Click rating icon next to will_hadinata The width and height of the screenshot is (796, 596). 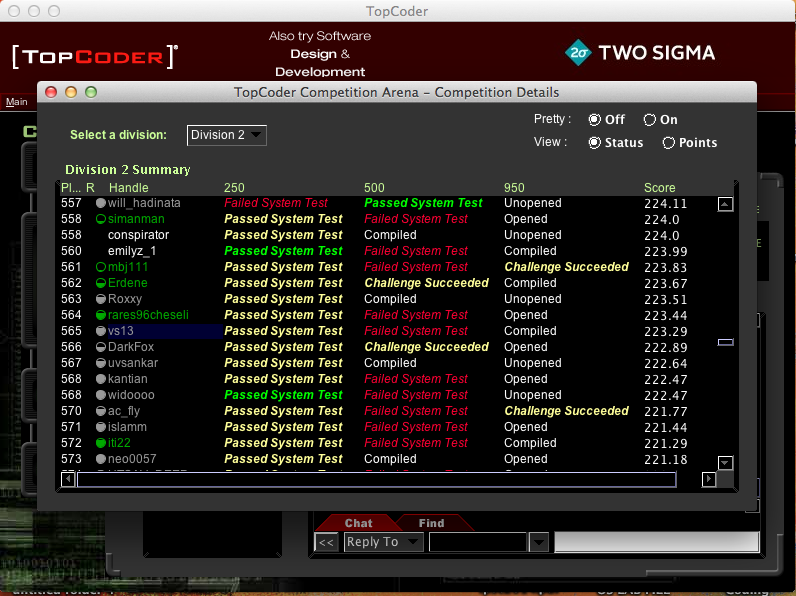pyautogui.click(x=101, y=203)
